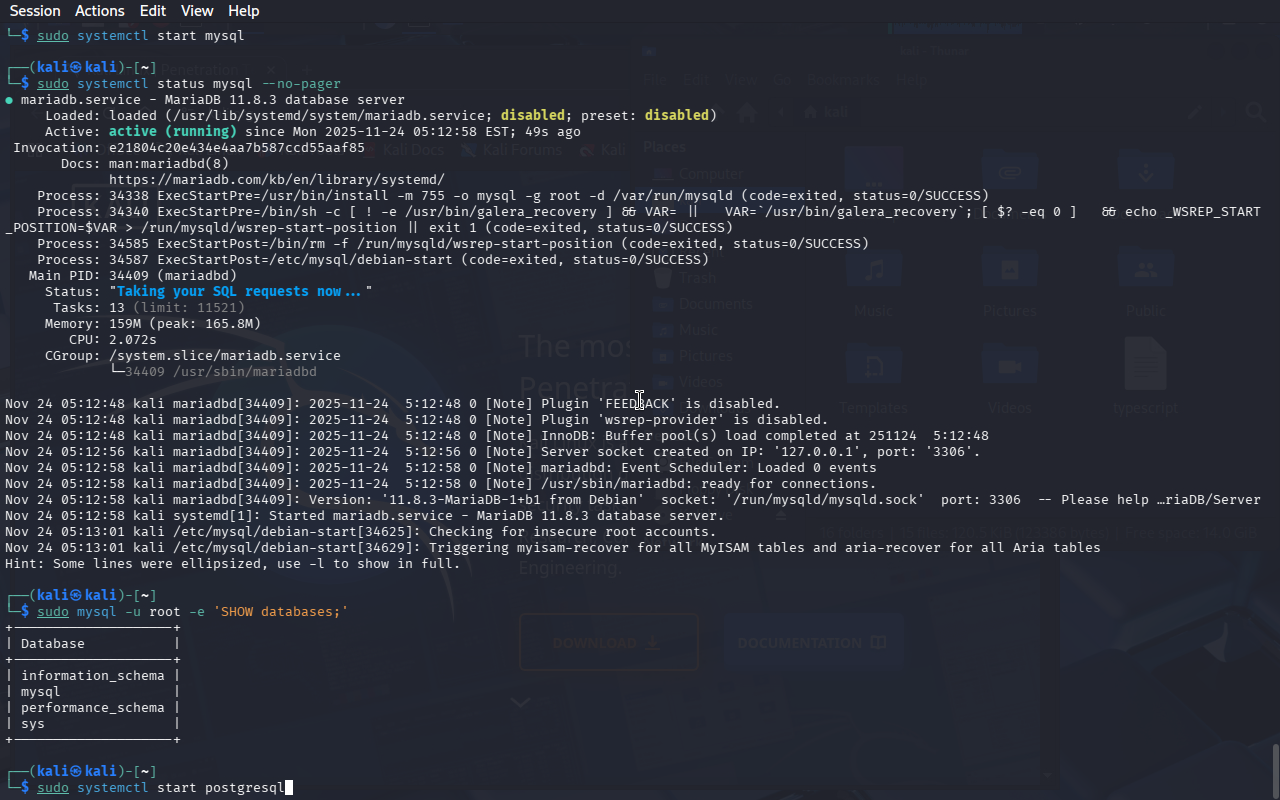The width and height of the screenshot is (1280, 800).
Task: Open the Actions menu
Action: [x=100, y=11]
